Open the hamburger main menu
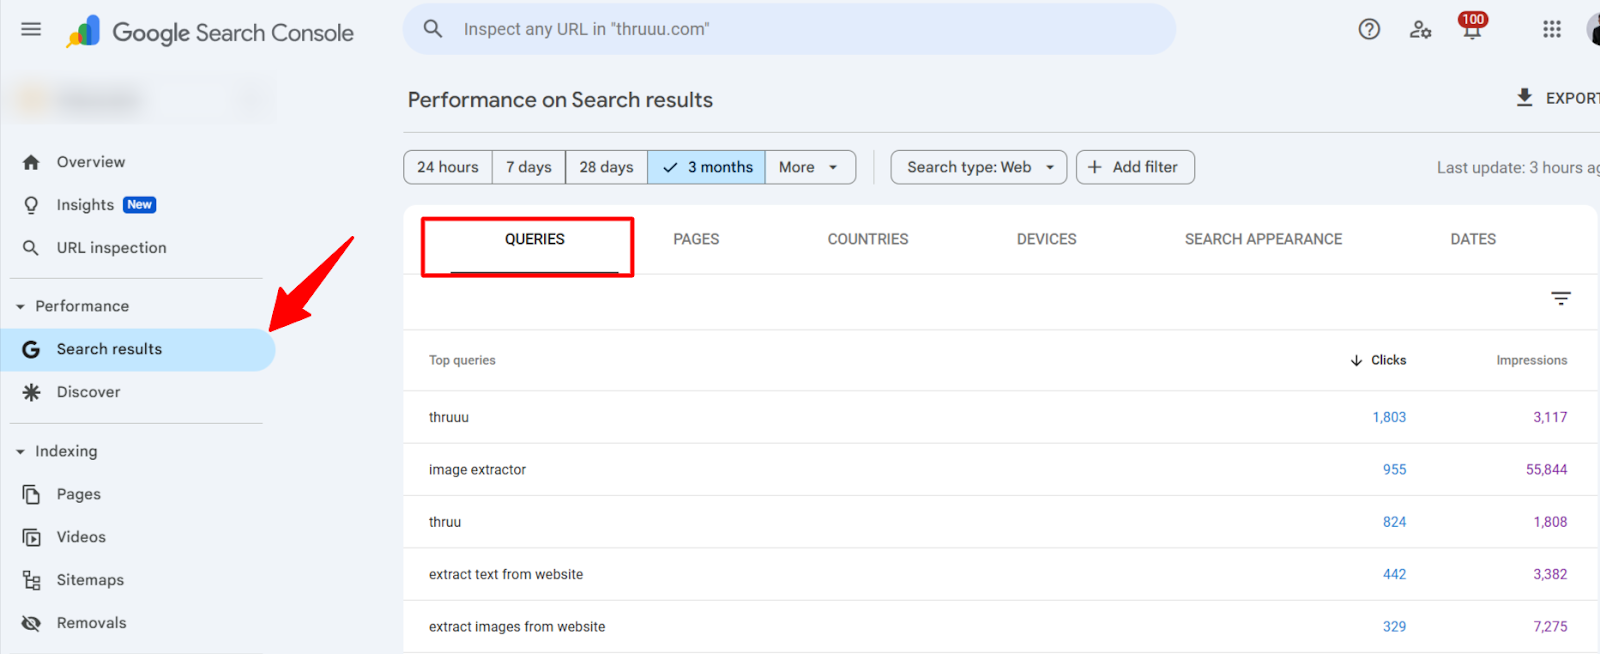This screenshot has width=1600, height=654. 31,29
